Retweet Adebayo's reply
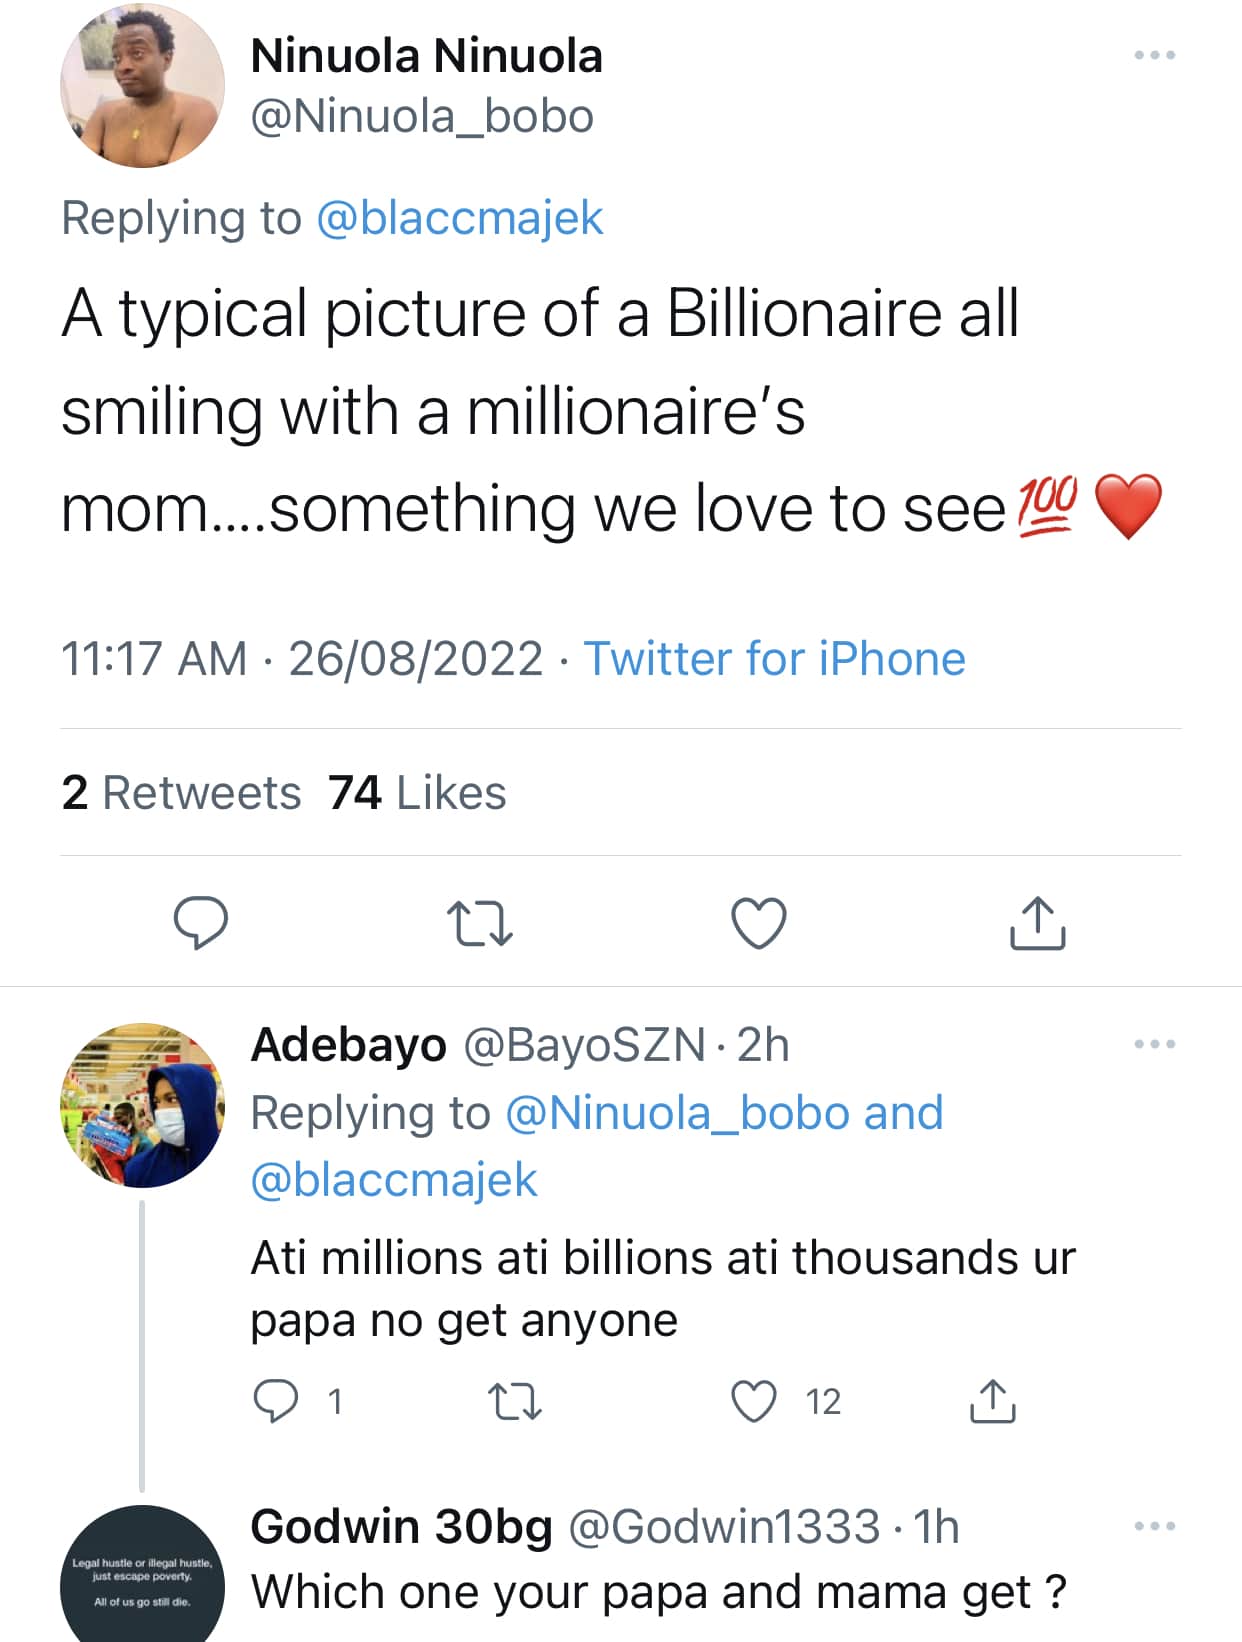1242x1642 pixels. click(516, 1401)
